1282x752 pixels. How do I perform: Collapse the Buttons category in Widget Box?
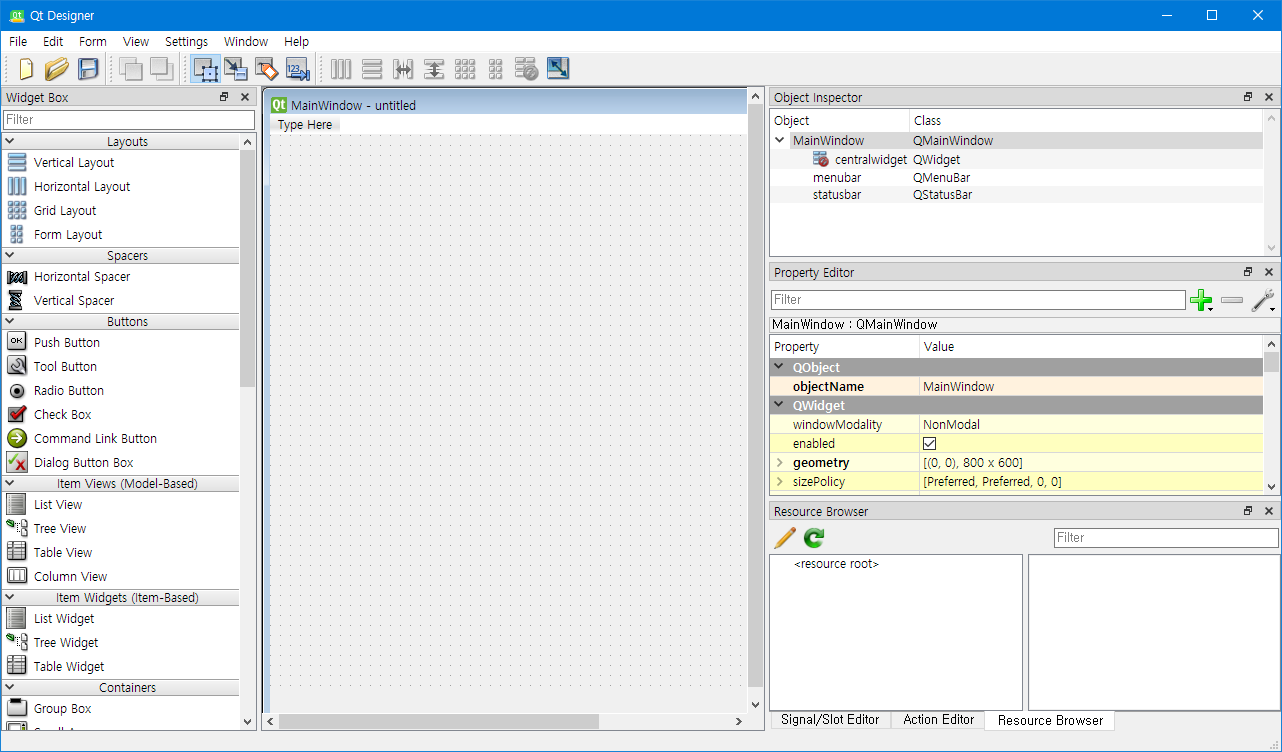point(9,322)
